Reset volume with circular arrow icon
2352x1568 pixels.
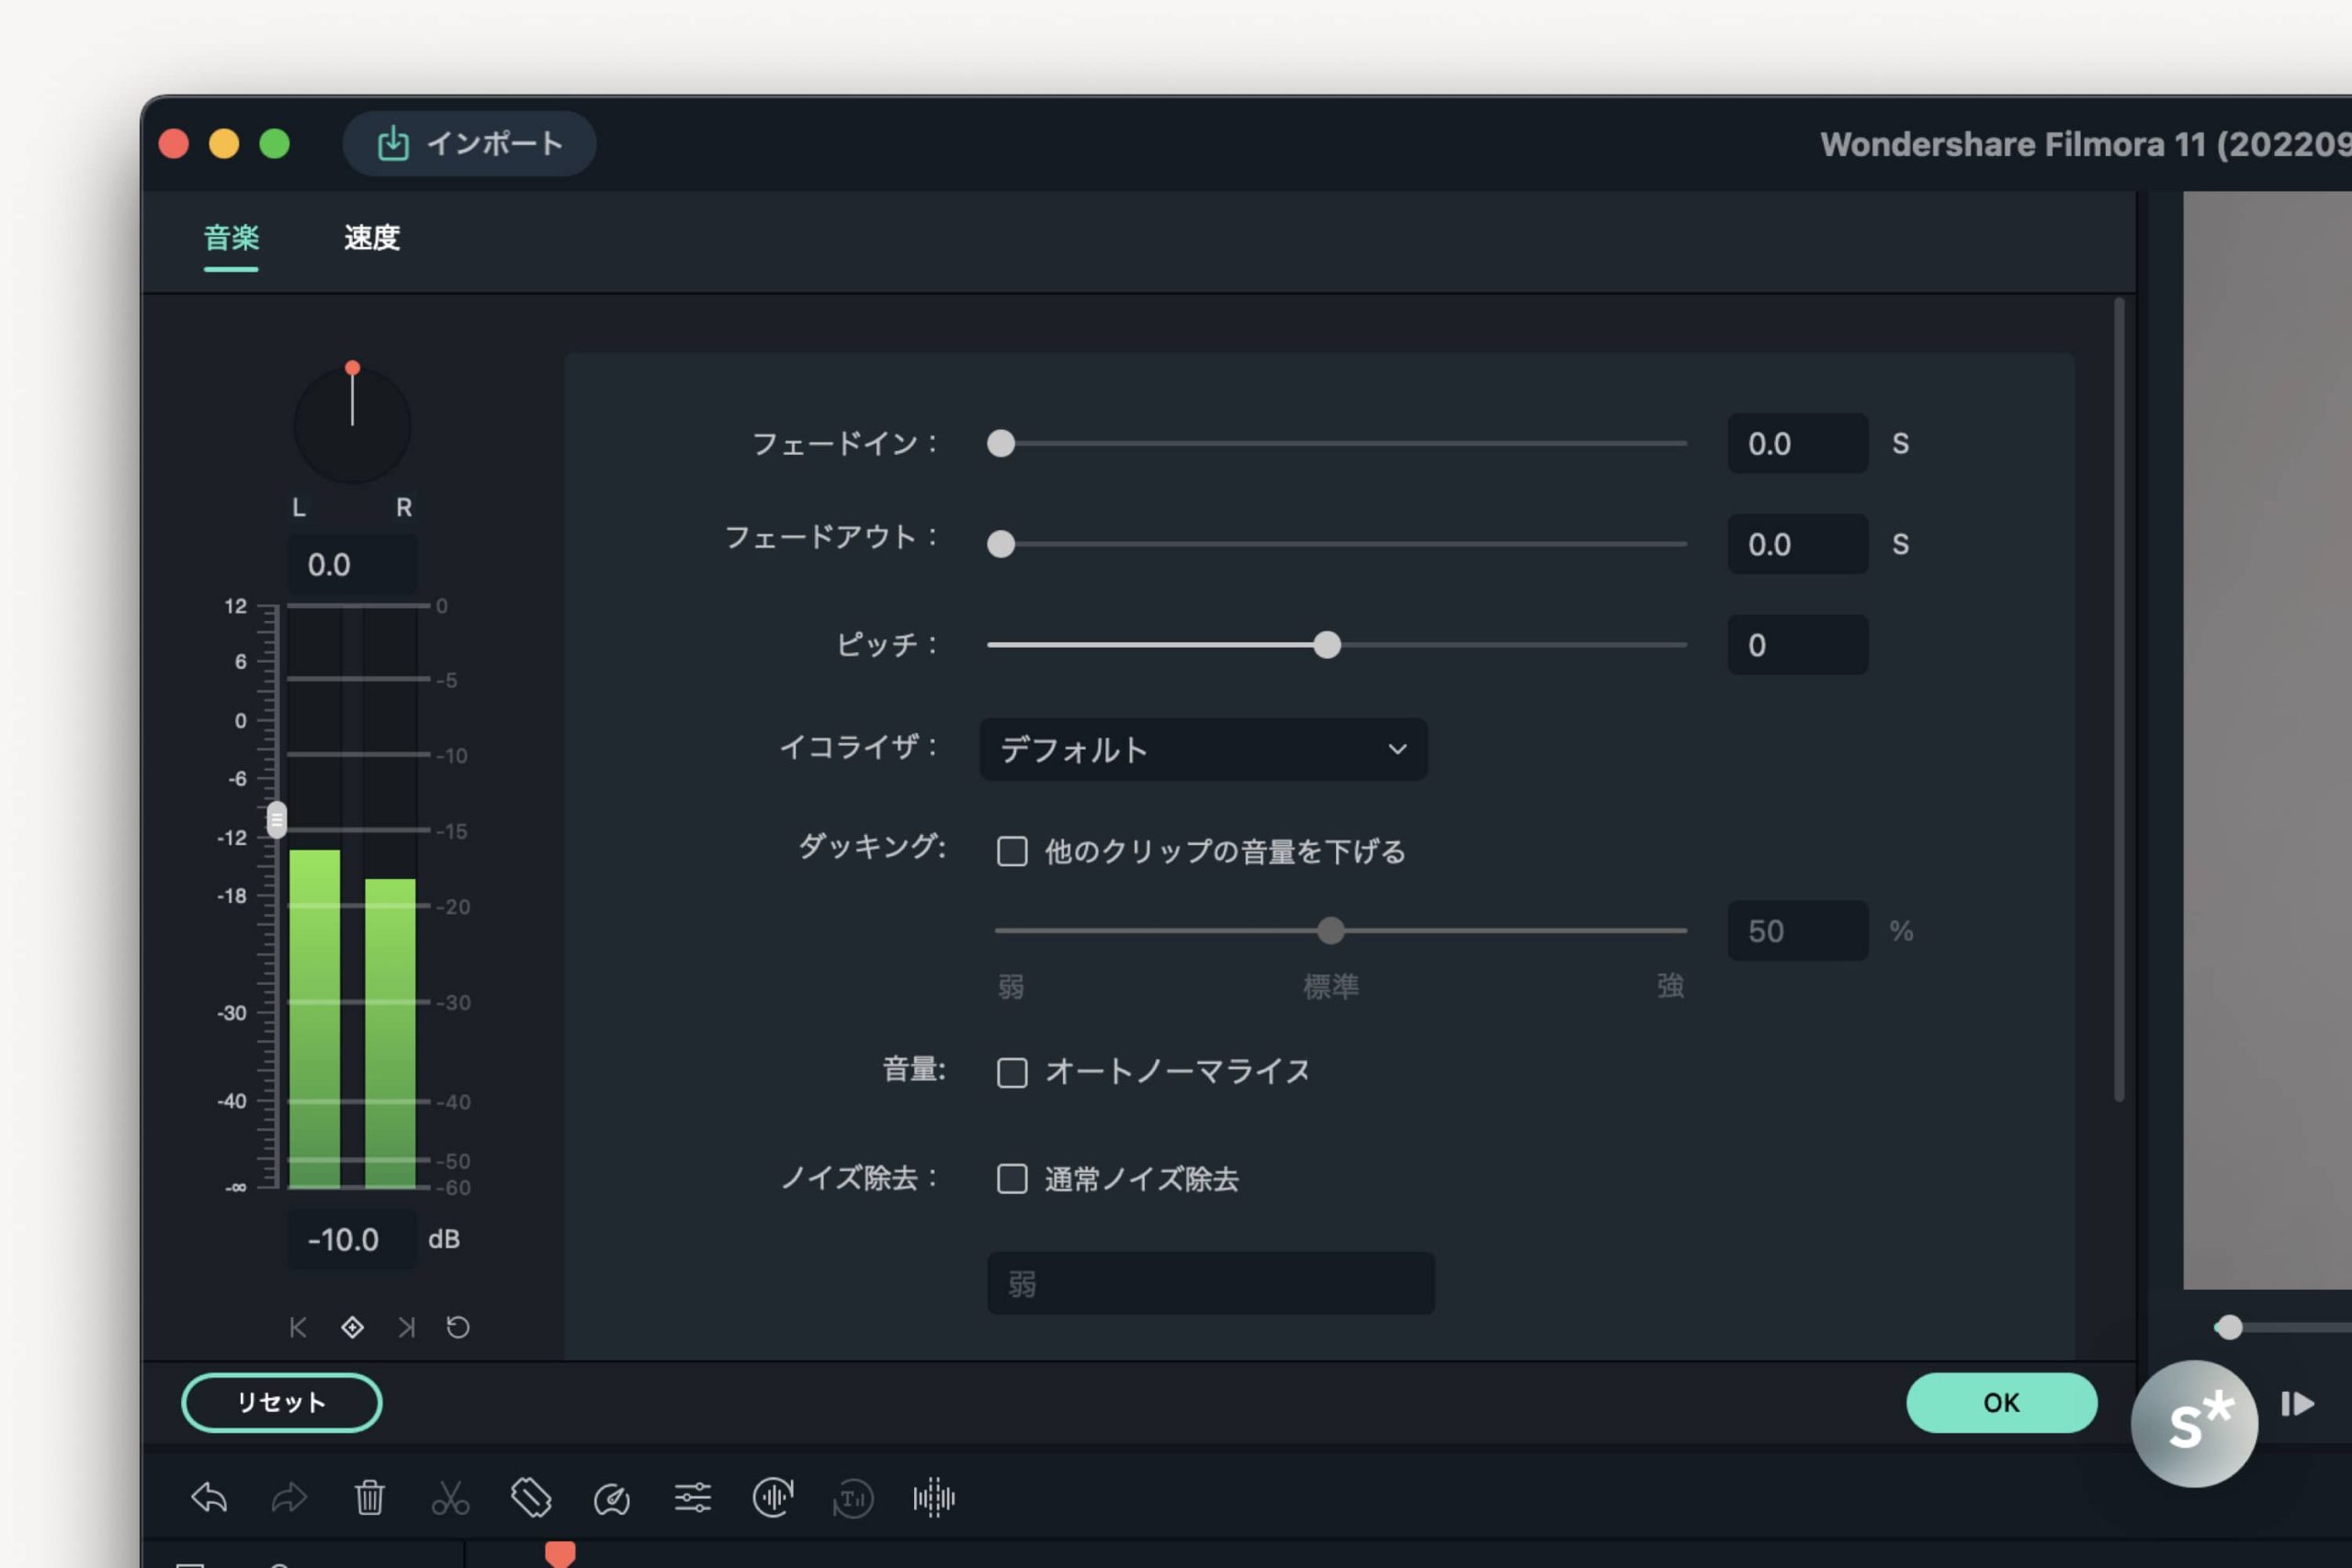[458, 1327]
